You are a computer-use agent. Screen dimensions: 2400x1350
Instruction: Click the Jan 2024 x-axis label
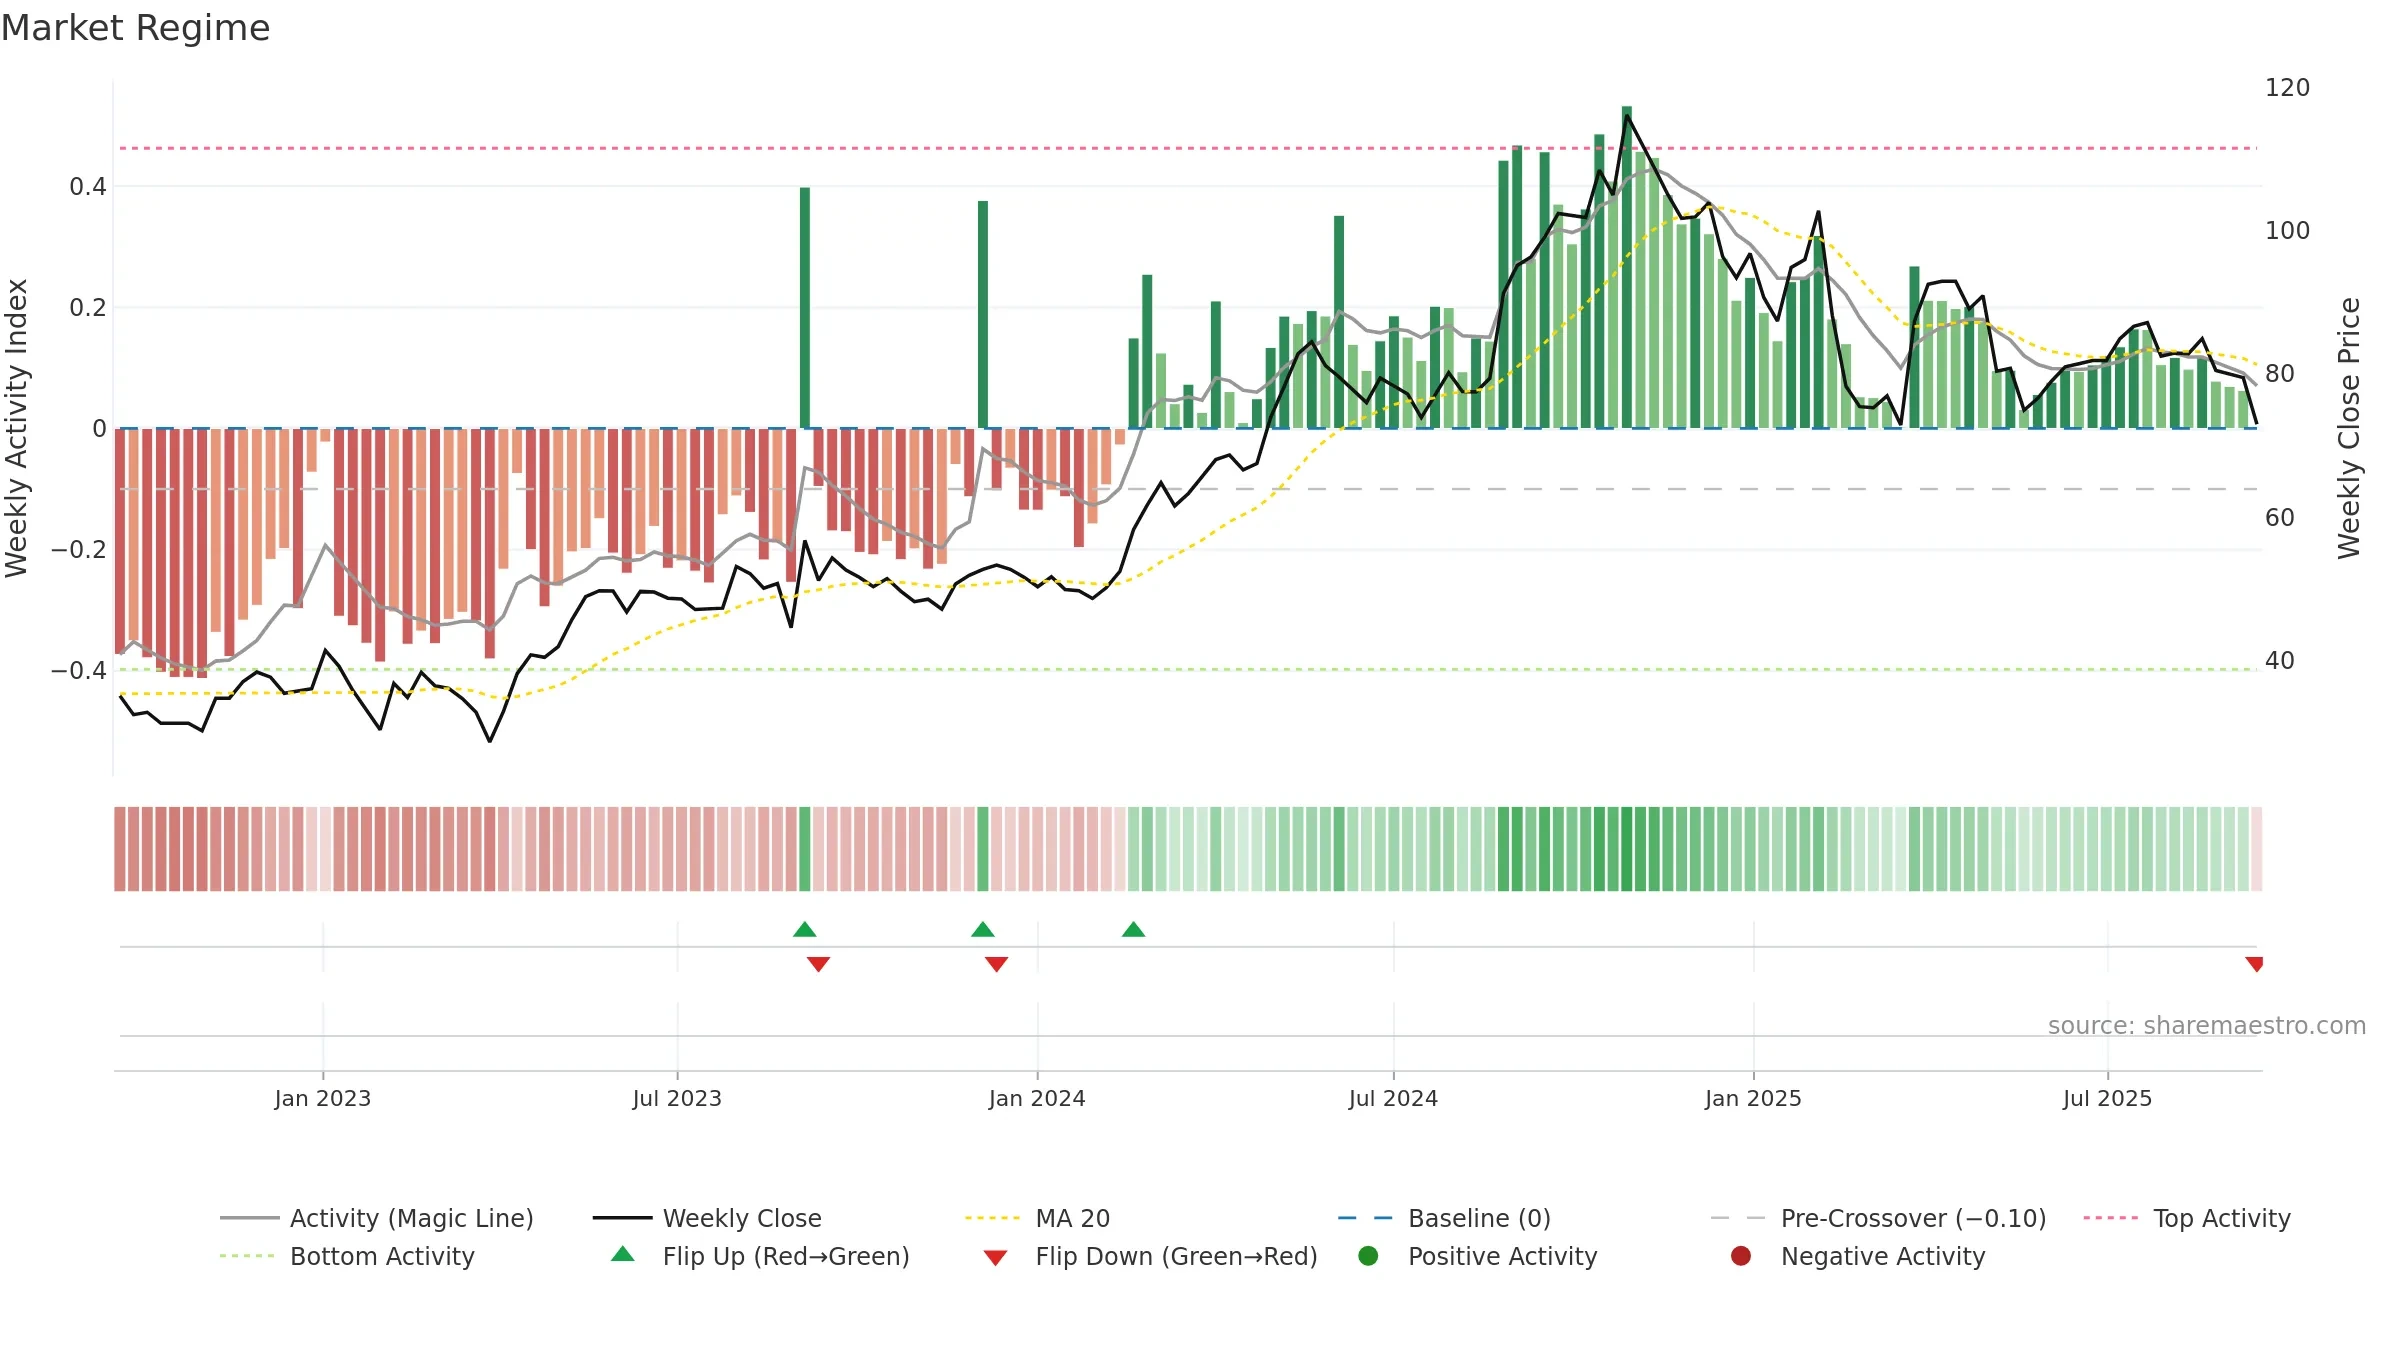tap(1037, 1098)
